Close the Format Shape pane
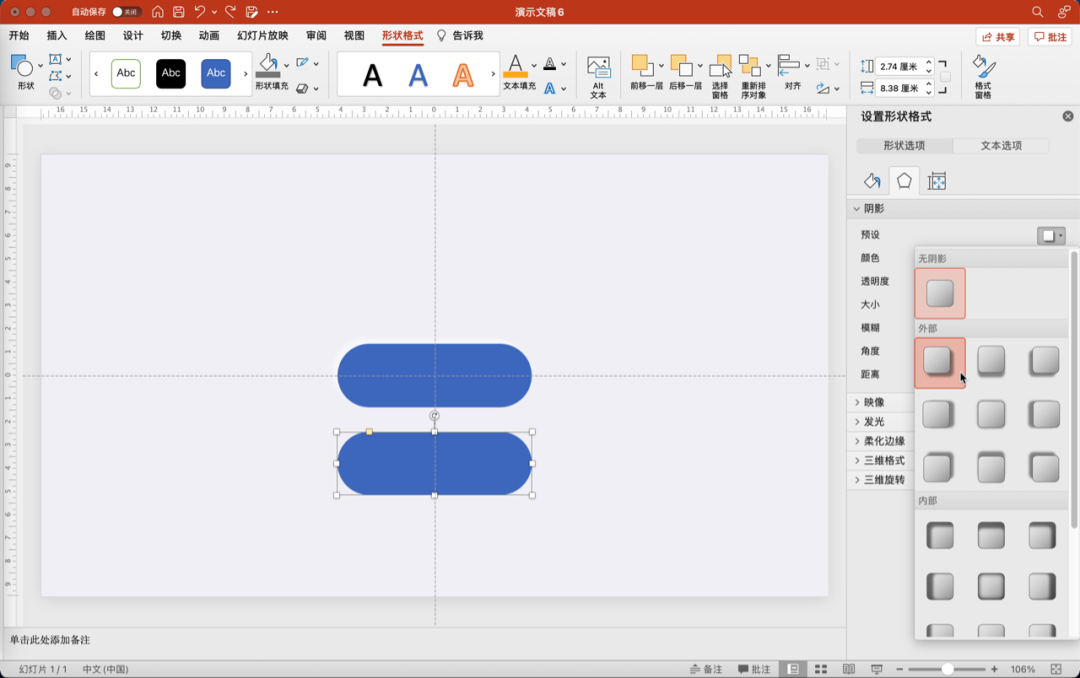This screenshot has width=1080, height=678. click(x=1068, y=116)
